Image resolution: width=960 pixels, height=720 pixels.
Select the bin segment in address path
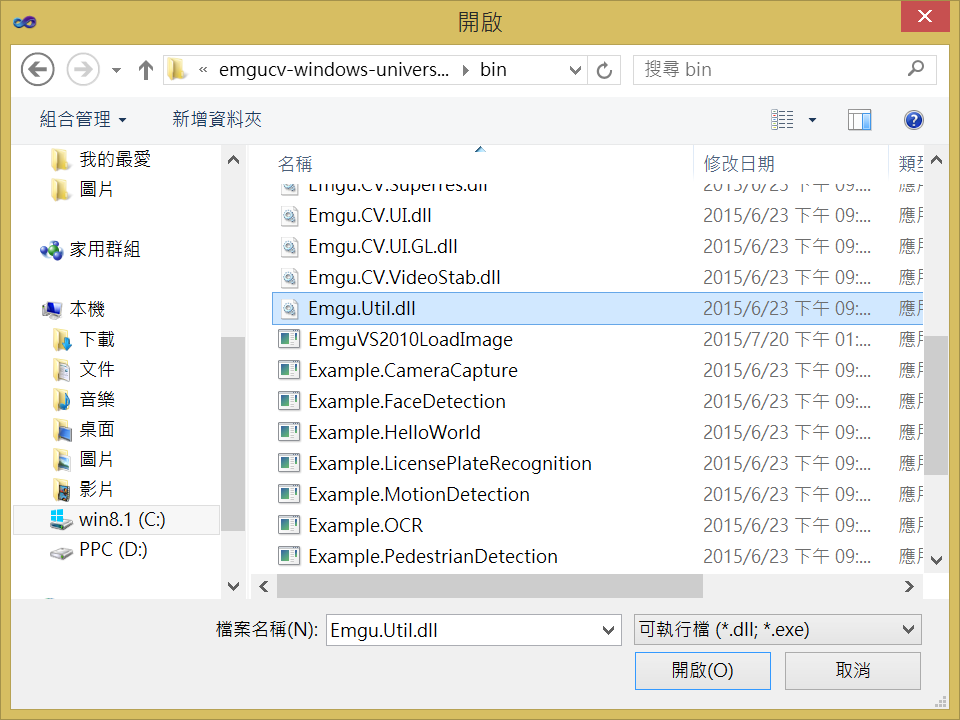point(493,70)
